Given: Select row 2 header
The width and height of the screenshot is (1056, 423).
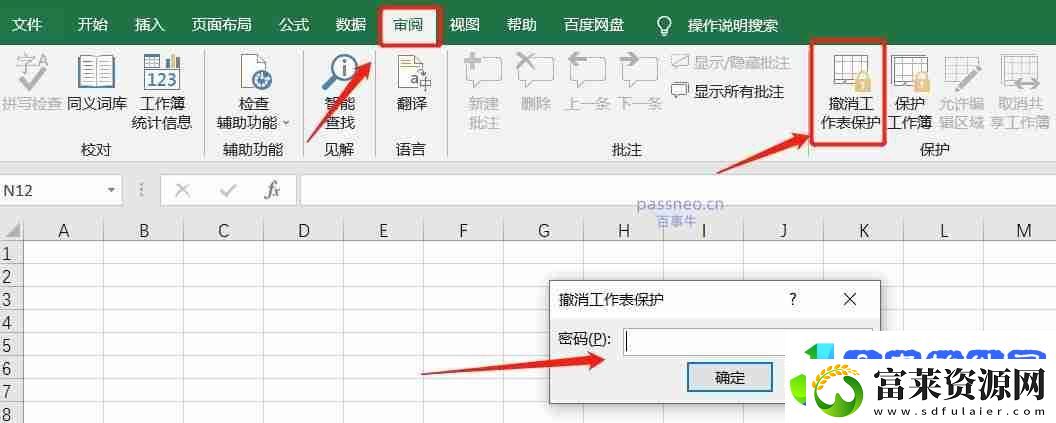Looking at the screenshot, I should point(11,277).
